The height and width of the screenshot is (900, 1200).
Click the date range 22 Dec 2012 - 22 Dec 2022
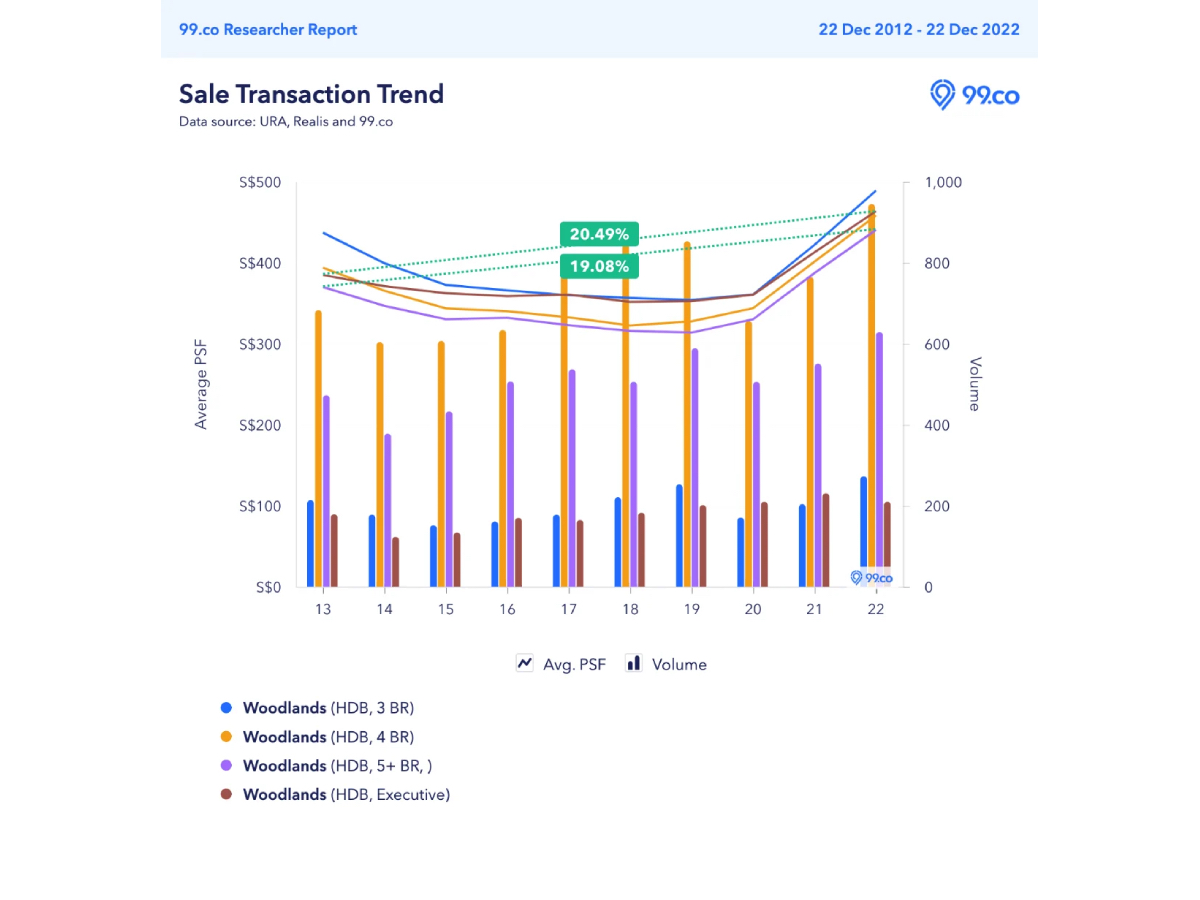point(919,29)
